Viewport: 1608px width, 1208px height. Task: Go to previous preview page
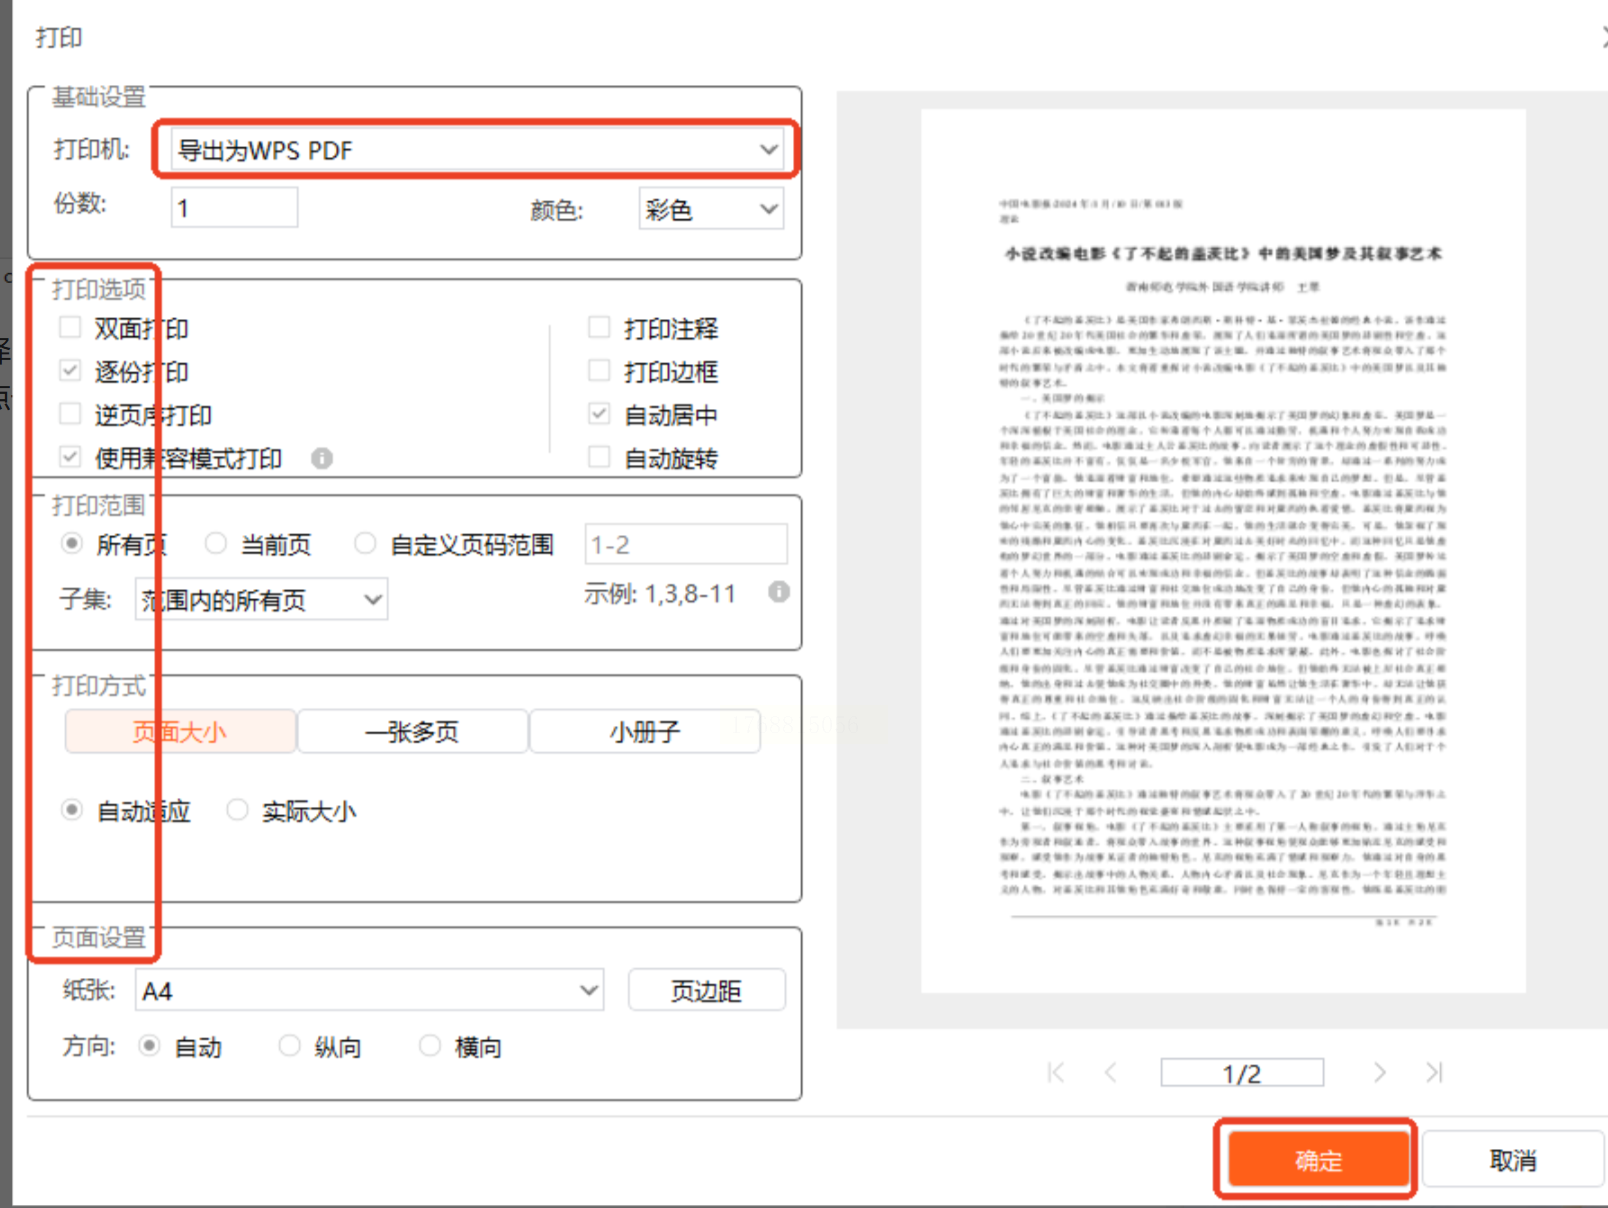1111,1073
